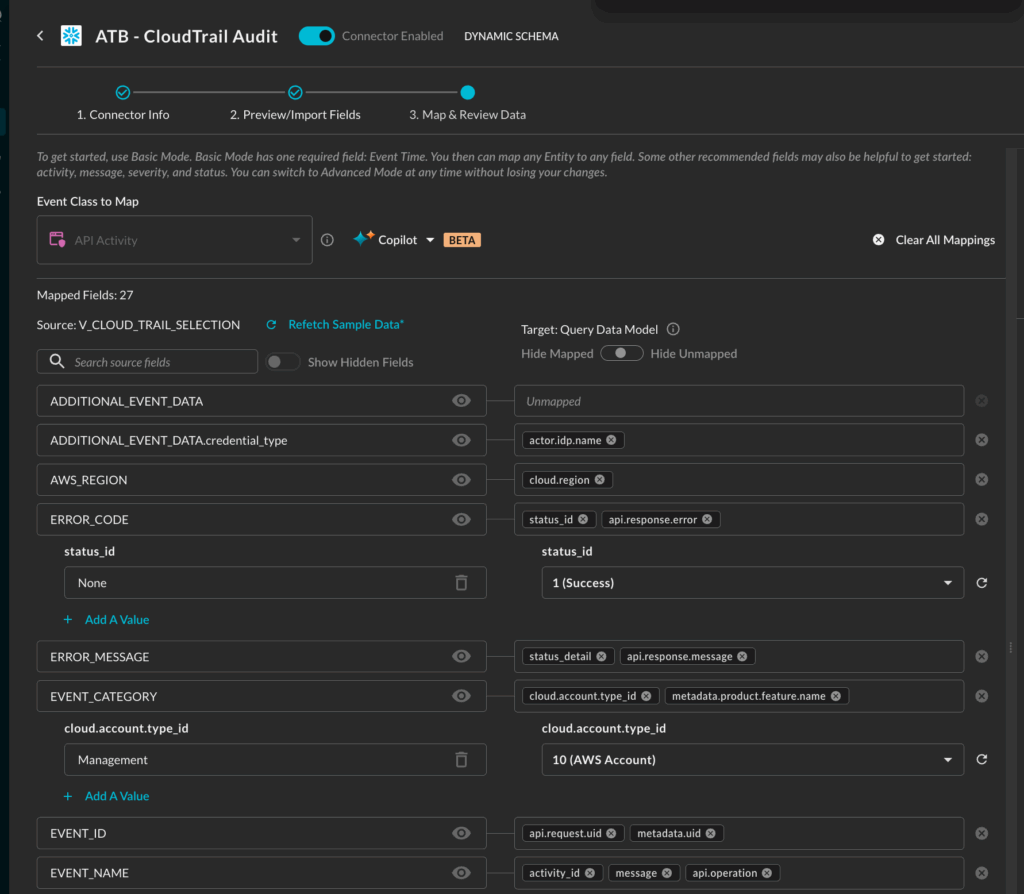Disable the Connector Enabled toggle

tap(317, 35)
